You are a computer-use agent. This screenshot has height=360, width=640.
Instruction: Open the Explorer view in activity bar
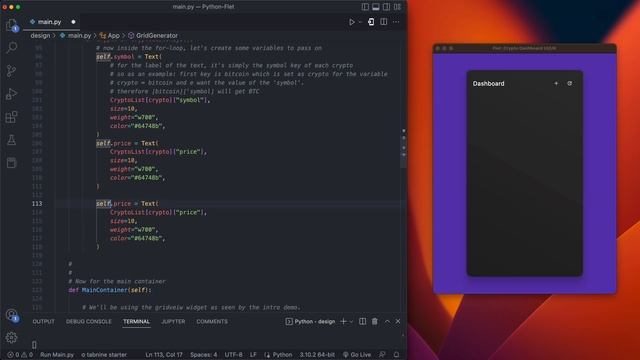pyautogui.click(x=11, y=25)
